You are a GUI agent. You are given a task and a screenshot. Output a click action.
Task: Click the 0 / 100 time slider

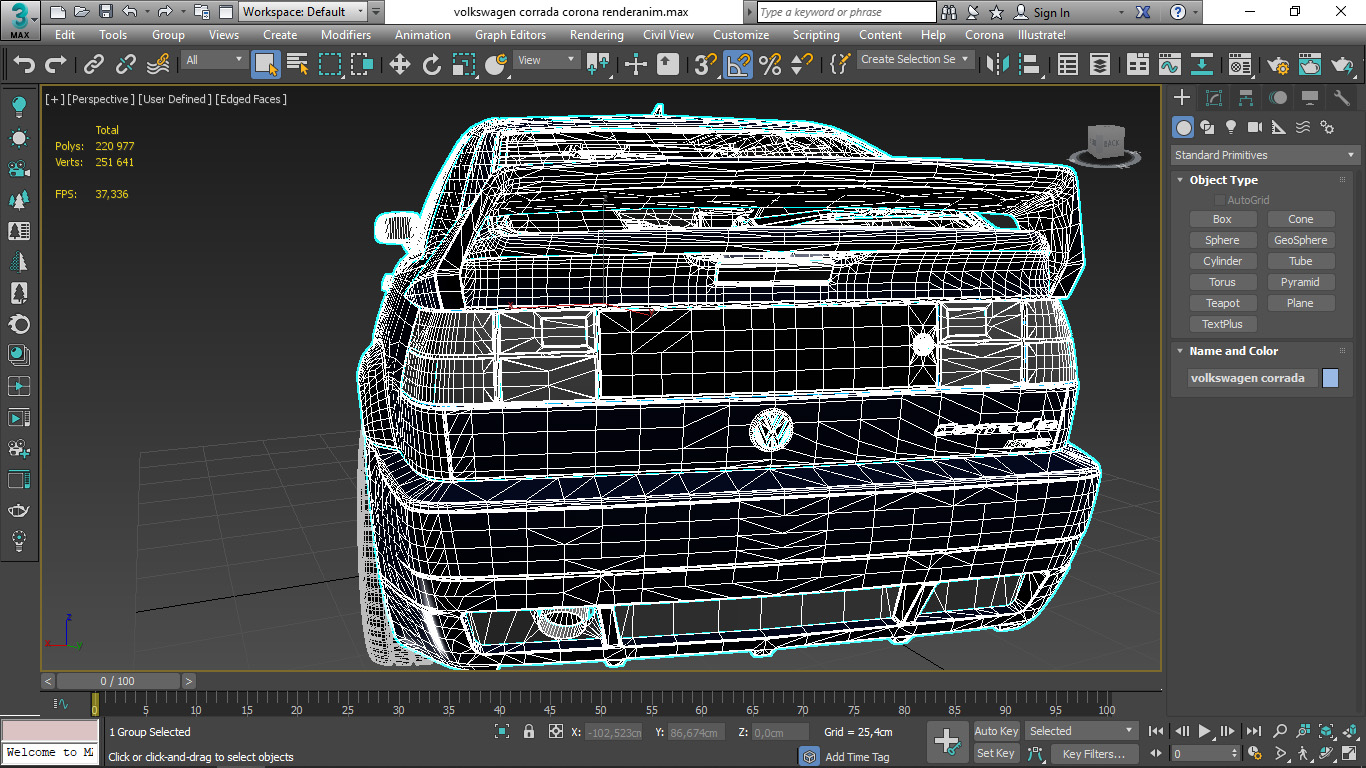coord(119,681)
